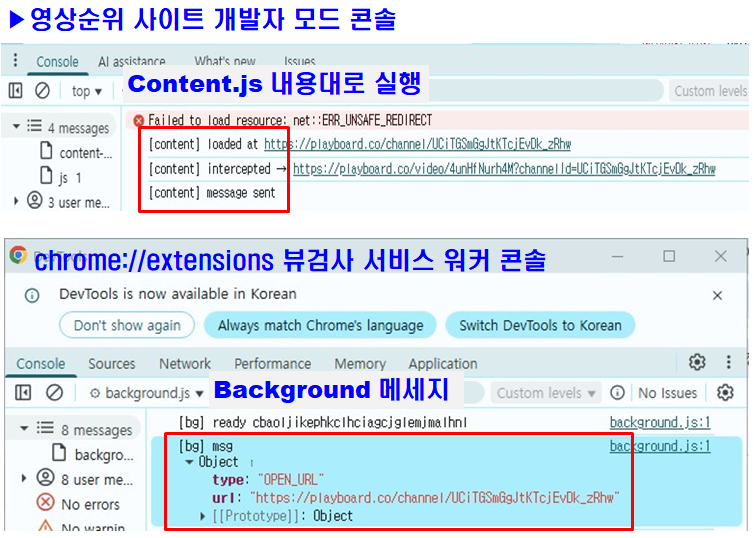Collapse the 4 messages group
The image size is (754, 538).
(16, 127)
